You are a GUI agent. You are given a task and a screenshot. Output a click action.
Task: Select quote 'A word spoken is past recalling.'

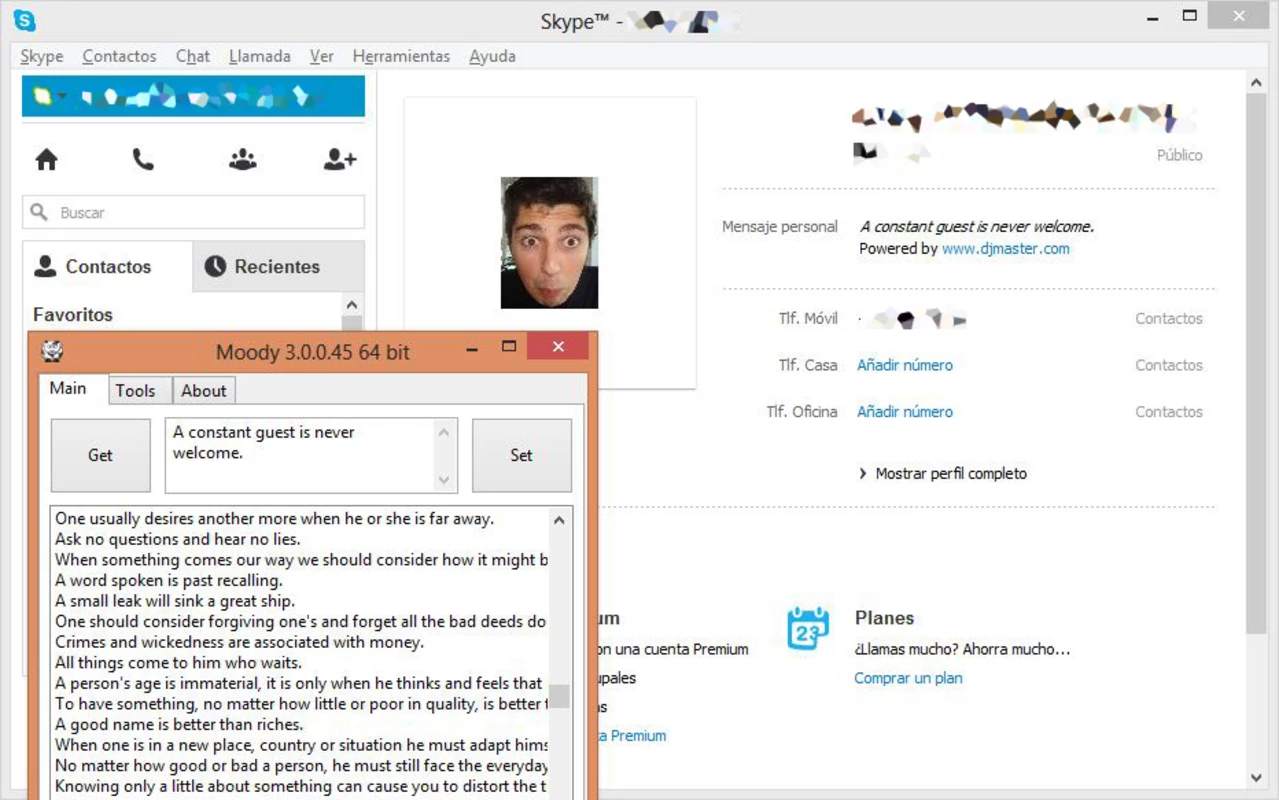[x=169, y=580]
